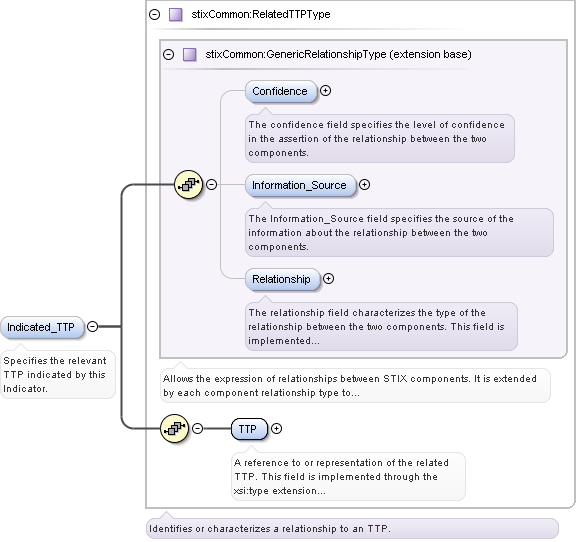Collapse the Indicated_TTP node

(x=92, y=326)
